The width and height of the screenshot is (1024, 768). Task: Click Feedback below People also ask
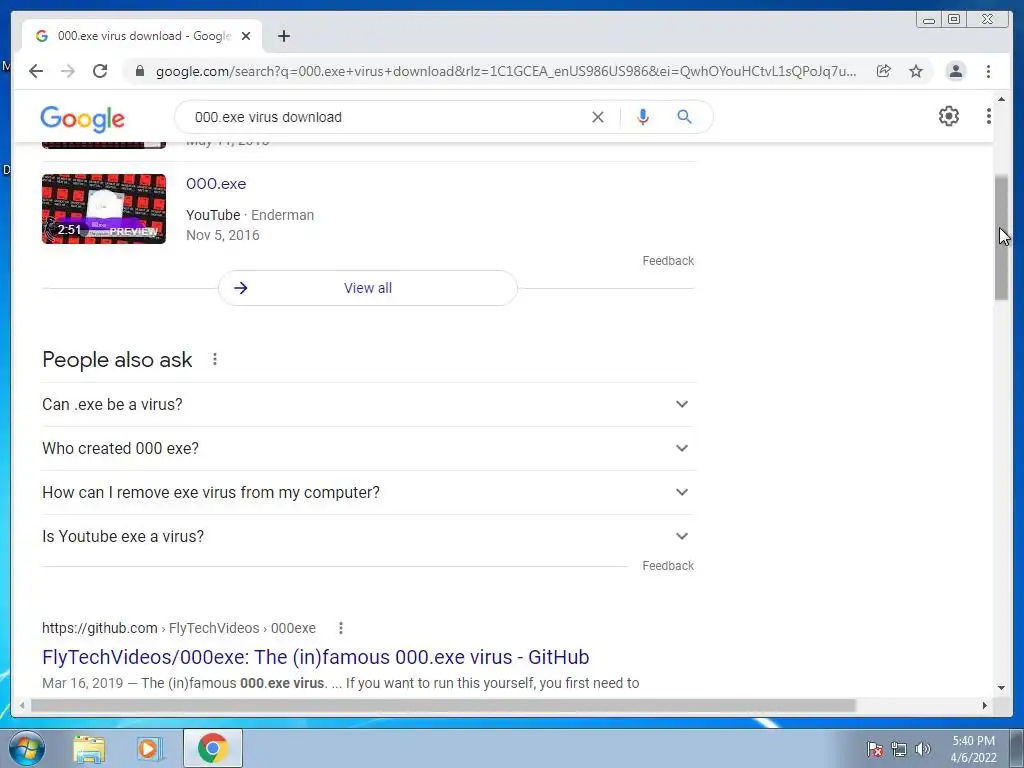[x=668, y=566]
